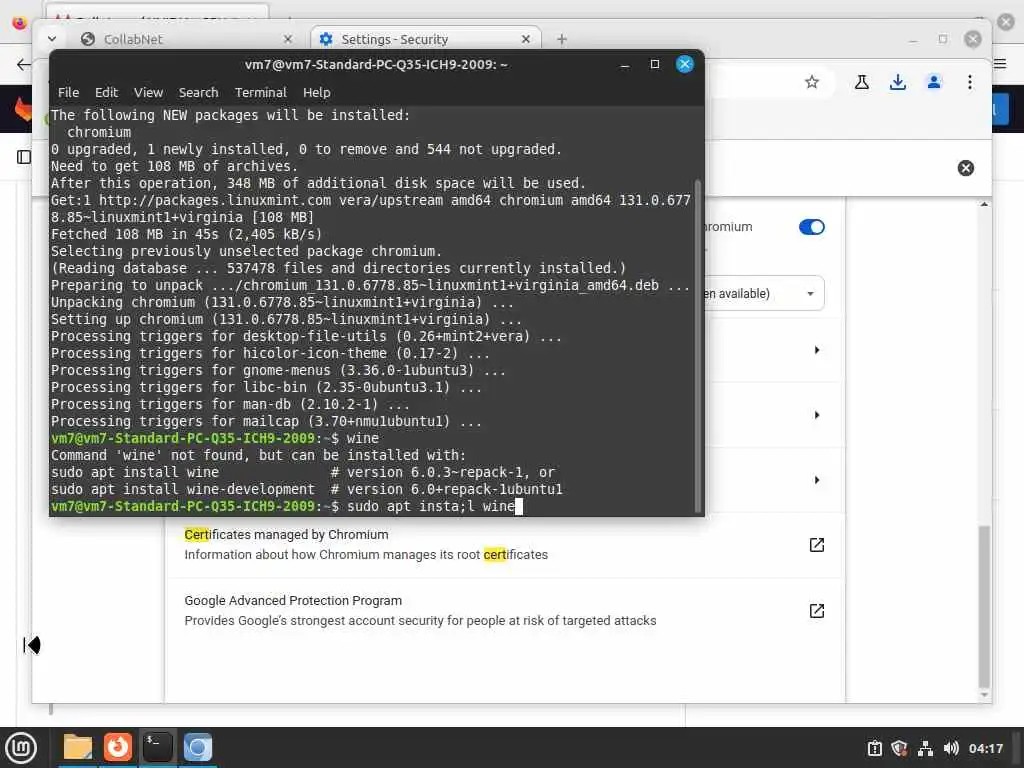Open Chromium Labs flask icon
Screen dimensions: 1024x768
pyautogui.click(x=861, y=82)
